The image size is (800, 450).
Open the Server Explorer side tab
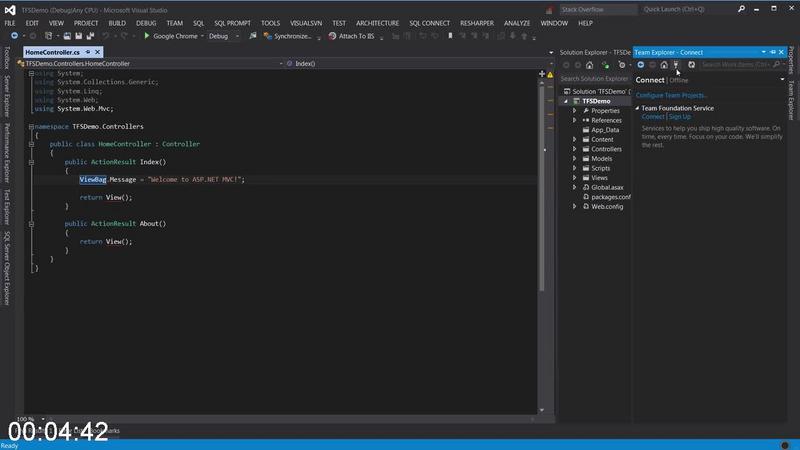pos(7,96)
